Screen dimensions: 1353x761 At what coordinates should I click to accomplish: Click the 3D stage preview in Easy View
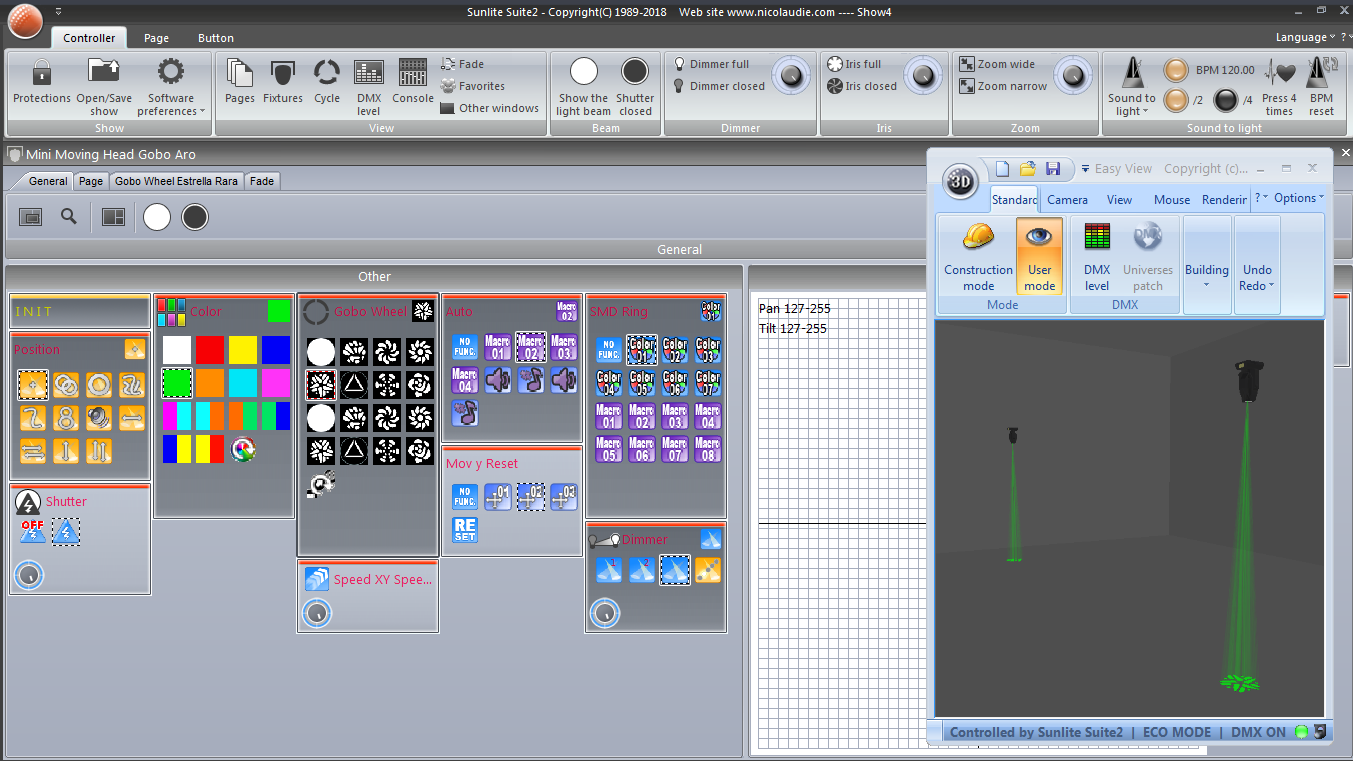point(1130,517)
